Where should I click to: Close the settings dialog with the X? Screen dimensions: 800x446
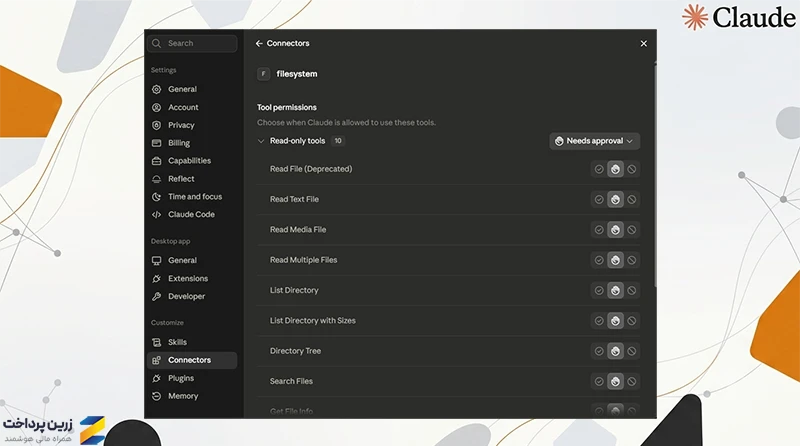click(643, 44)
